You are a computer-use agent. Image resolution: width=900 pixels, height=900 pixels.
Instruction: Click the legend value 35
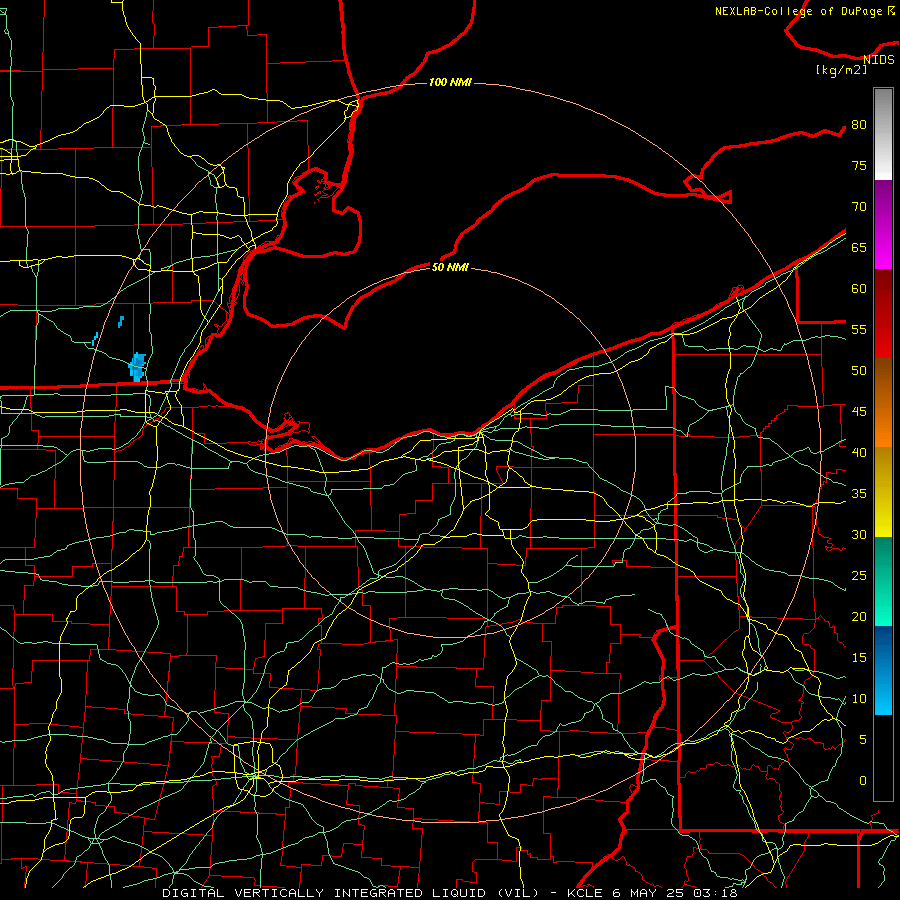859,494
